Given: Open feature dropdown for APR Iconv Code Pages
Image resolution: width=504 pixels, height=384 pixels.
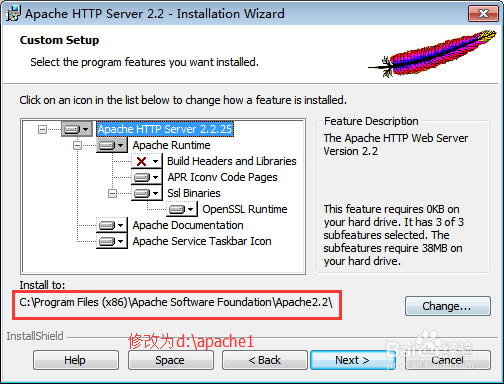Looking at the screenshot, I should 146,177.
